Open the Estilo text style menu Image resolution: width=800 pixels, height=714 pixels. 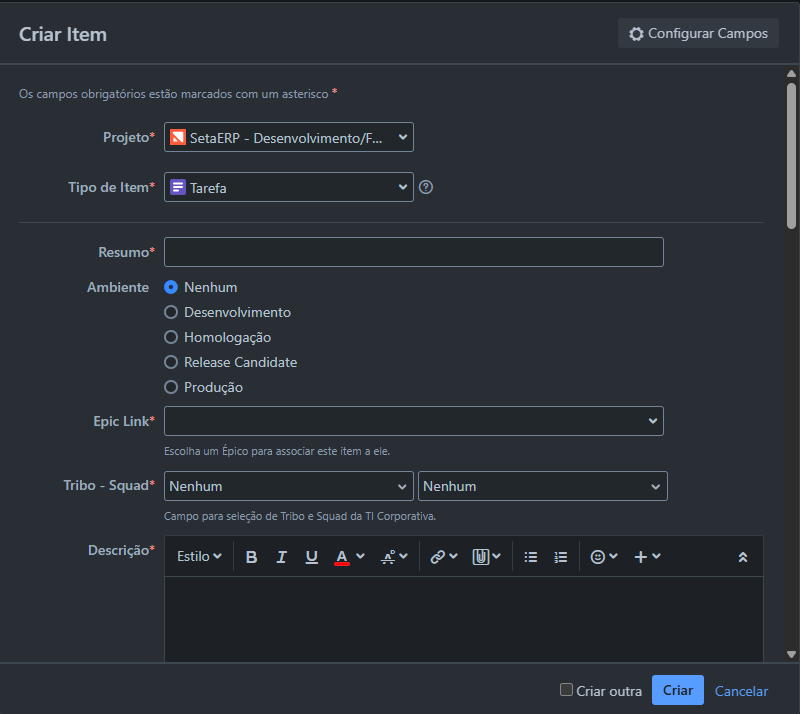199,557
